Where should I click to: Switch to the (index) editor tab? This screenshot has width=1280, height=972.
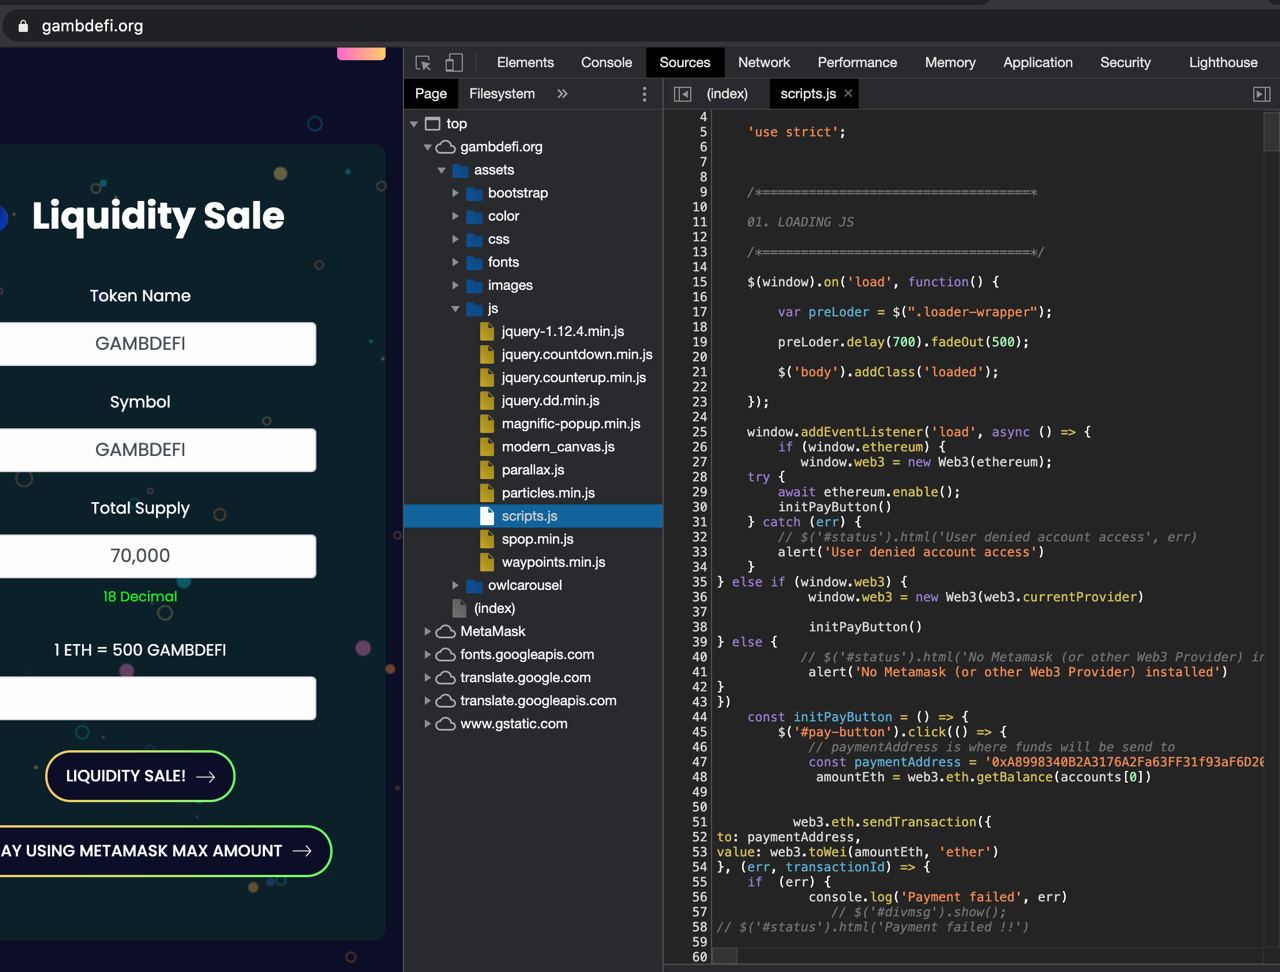click(727, 94)
